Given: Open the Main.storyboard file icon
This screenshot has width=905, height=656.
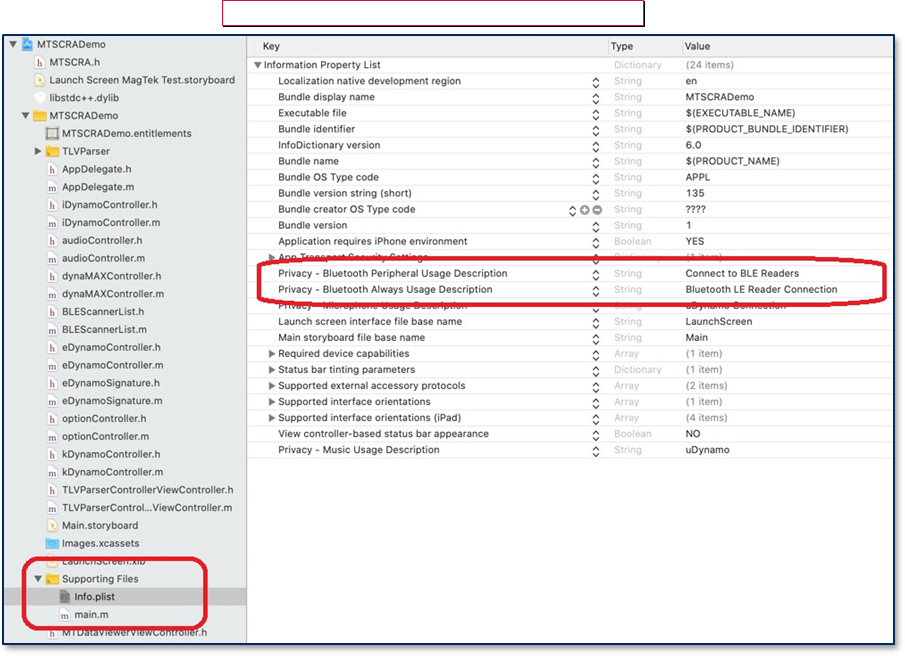Looking at the screenshot, I should [52, 526].
